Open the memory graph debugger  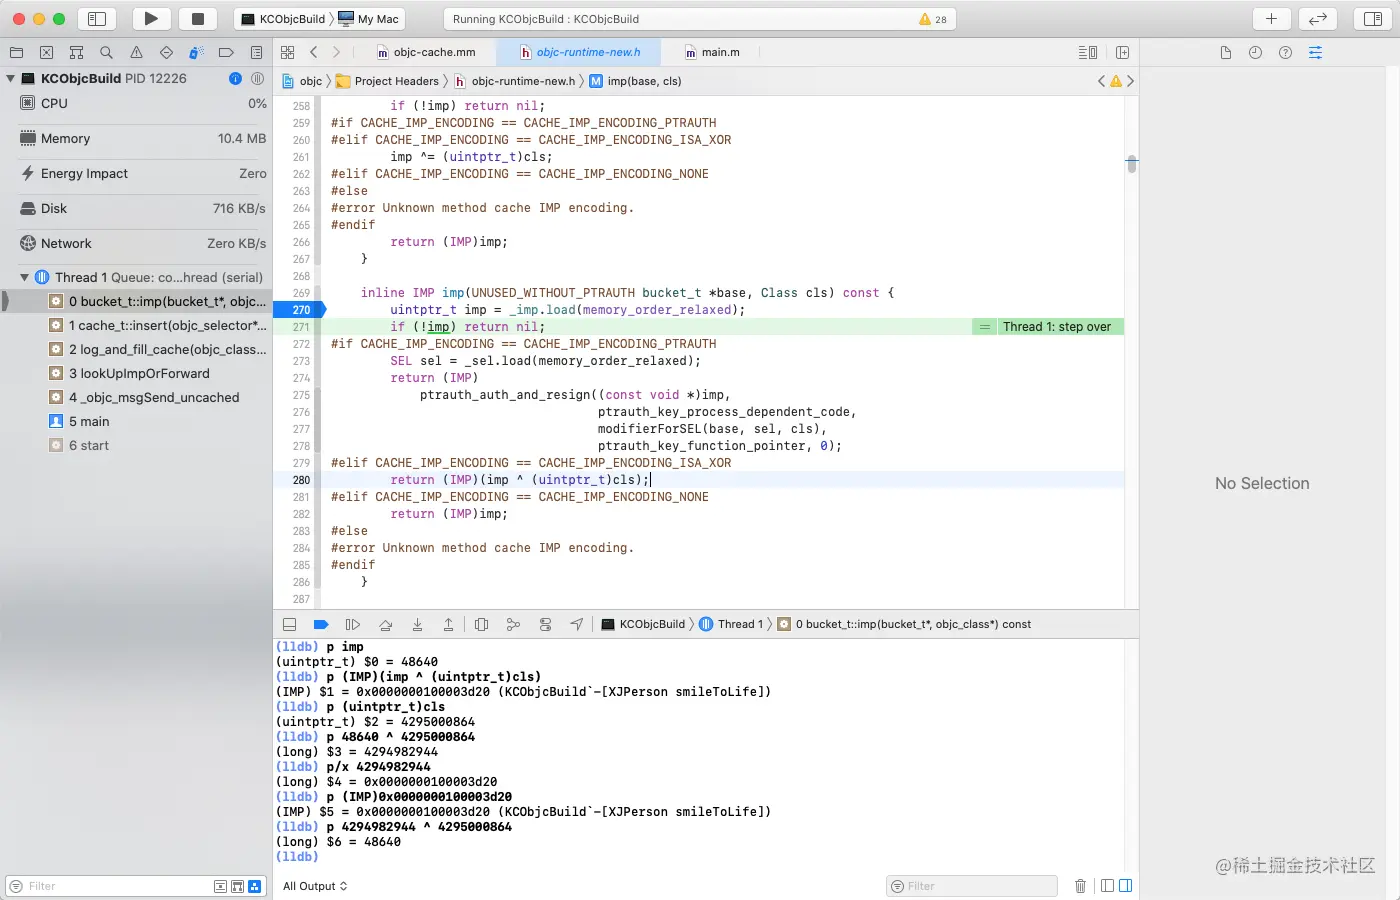(513, 624)
